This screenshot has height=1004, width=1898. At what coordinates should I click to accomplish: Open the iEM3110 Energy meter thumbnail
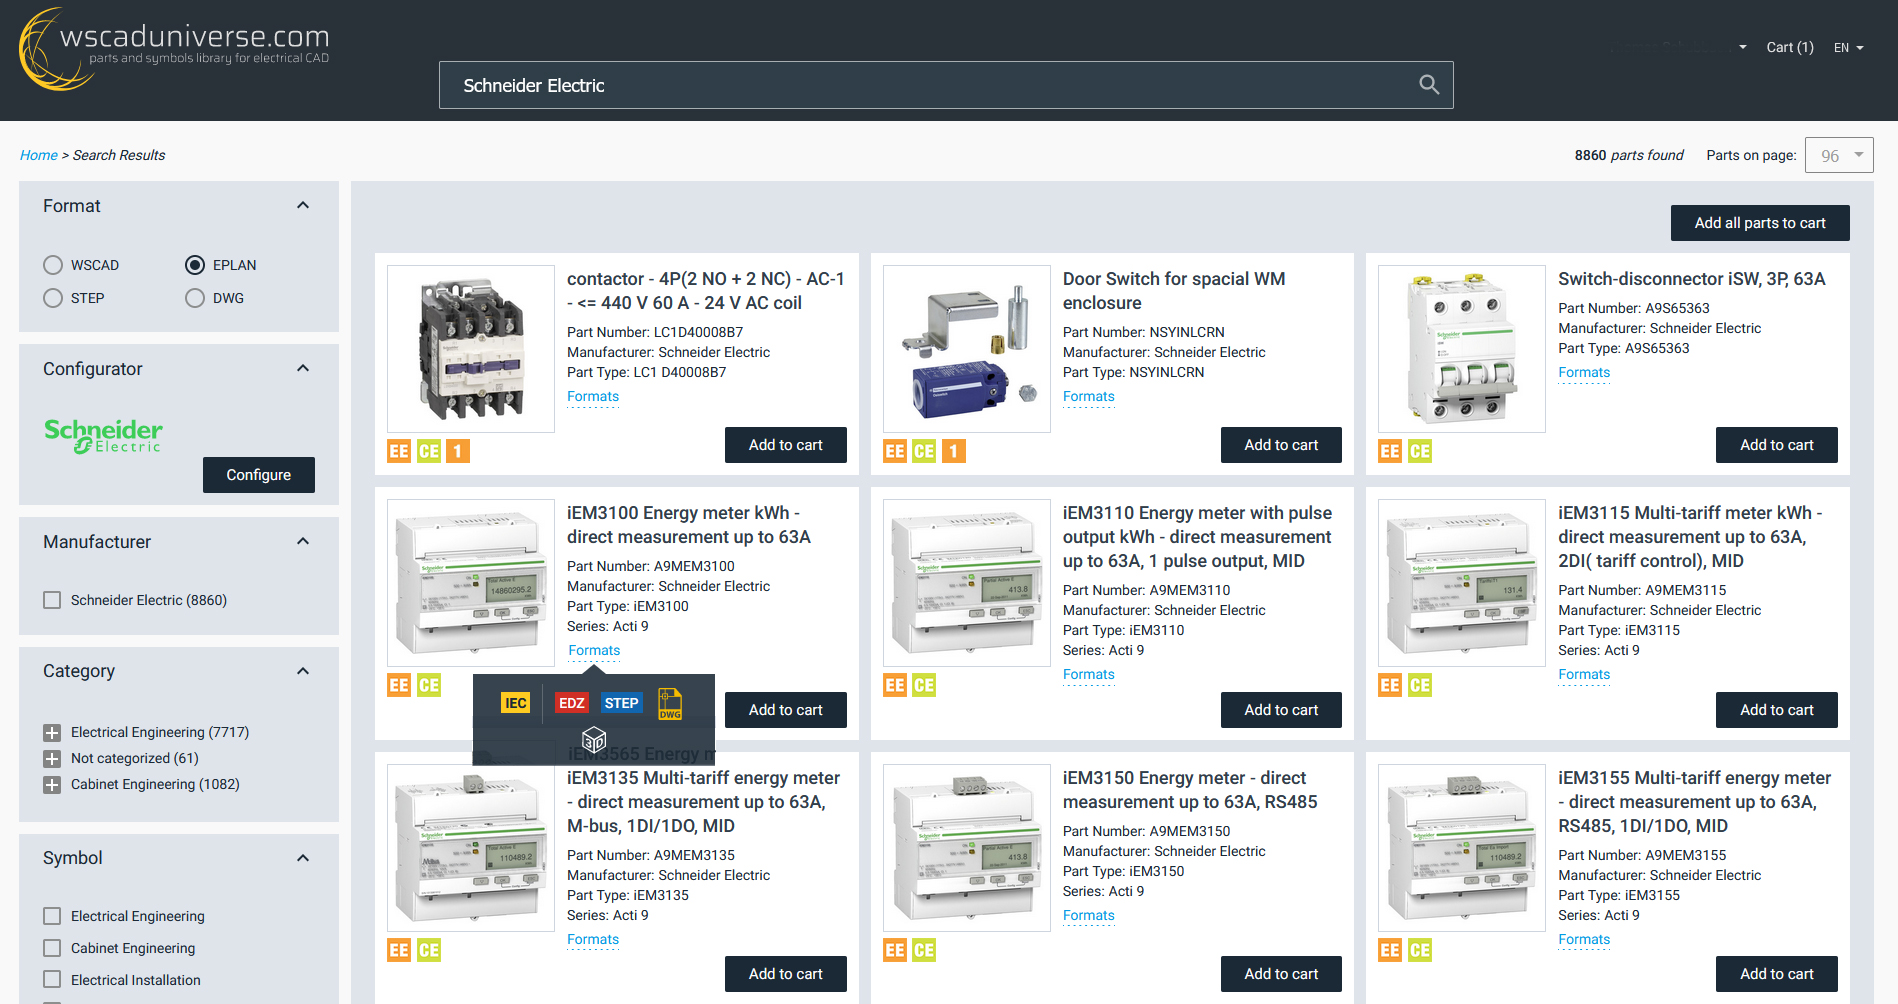point(966,582)
